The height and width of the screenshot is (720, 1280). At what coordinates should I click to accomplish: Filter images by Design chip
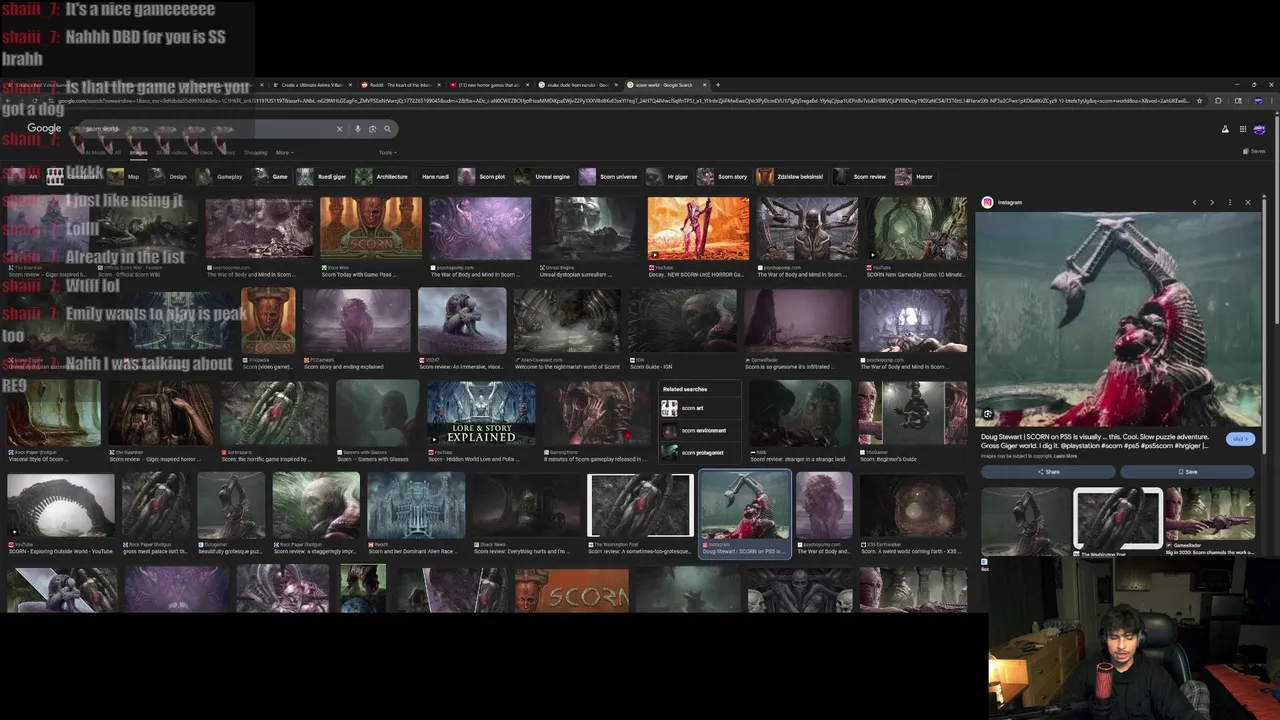click(x=169, y=177)
